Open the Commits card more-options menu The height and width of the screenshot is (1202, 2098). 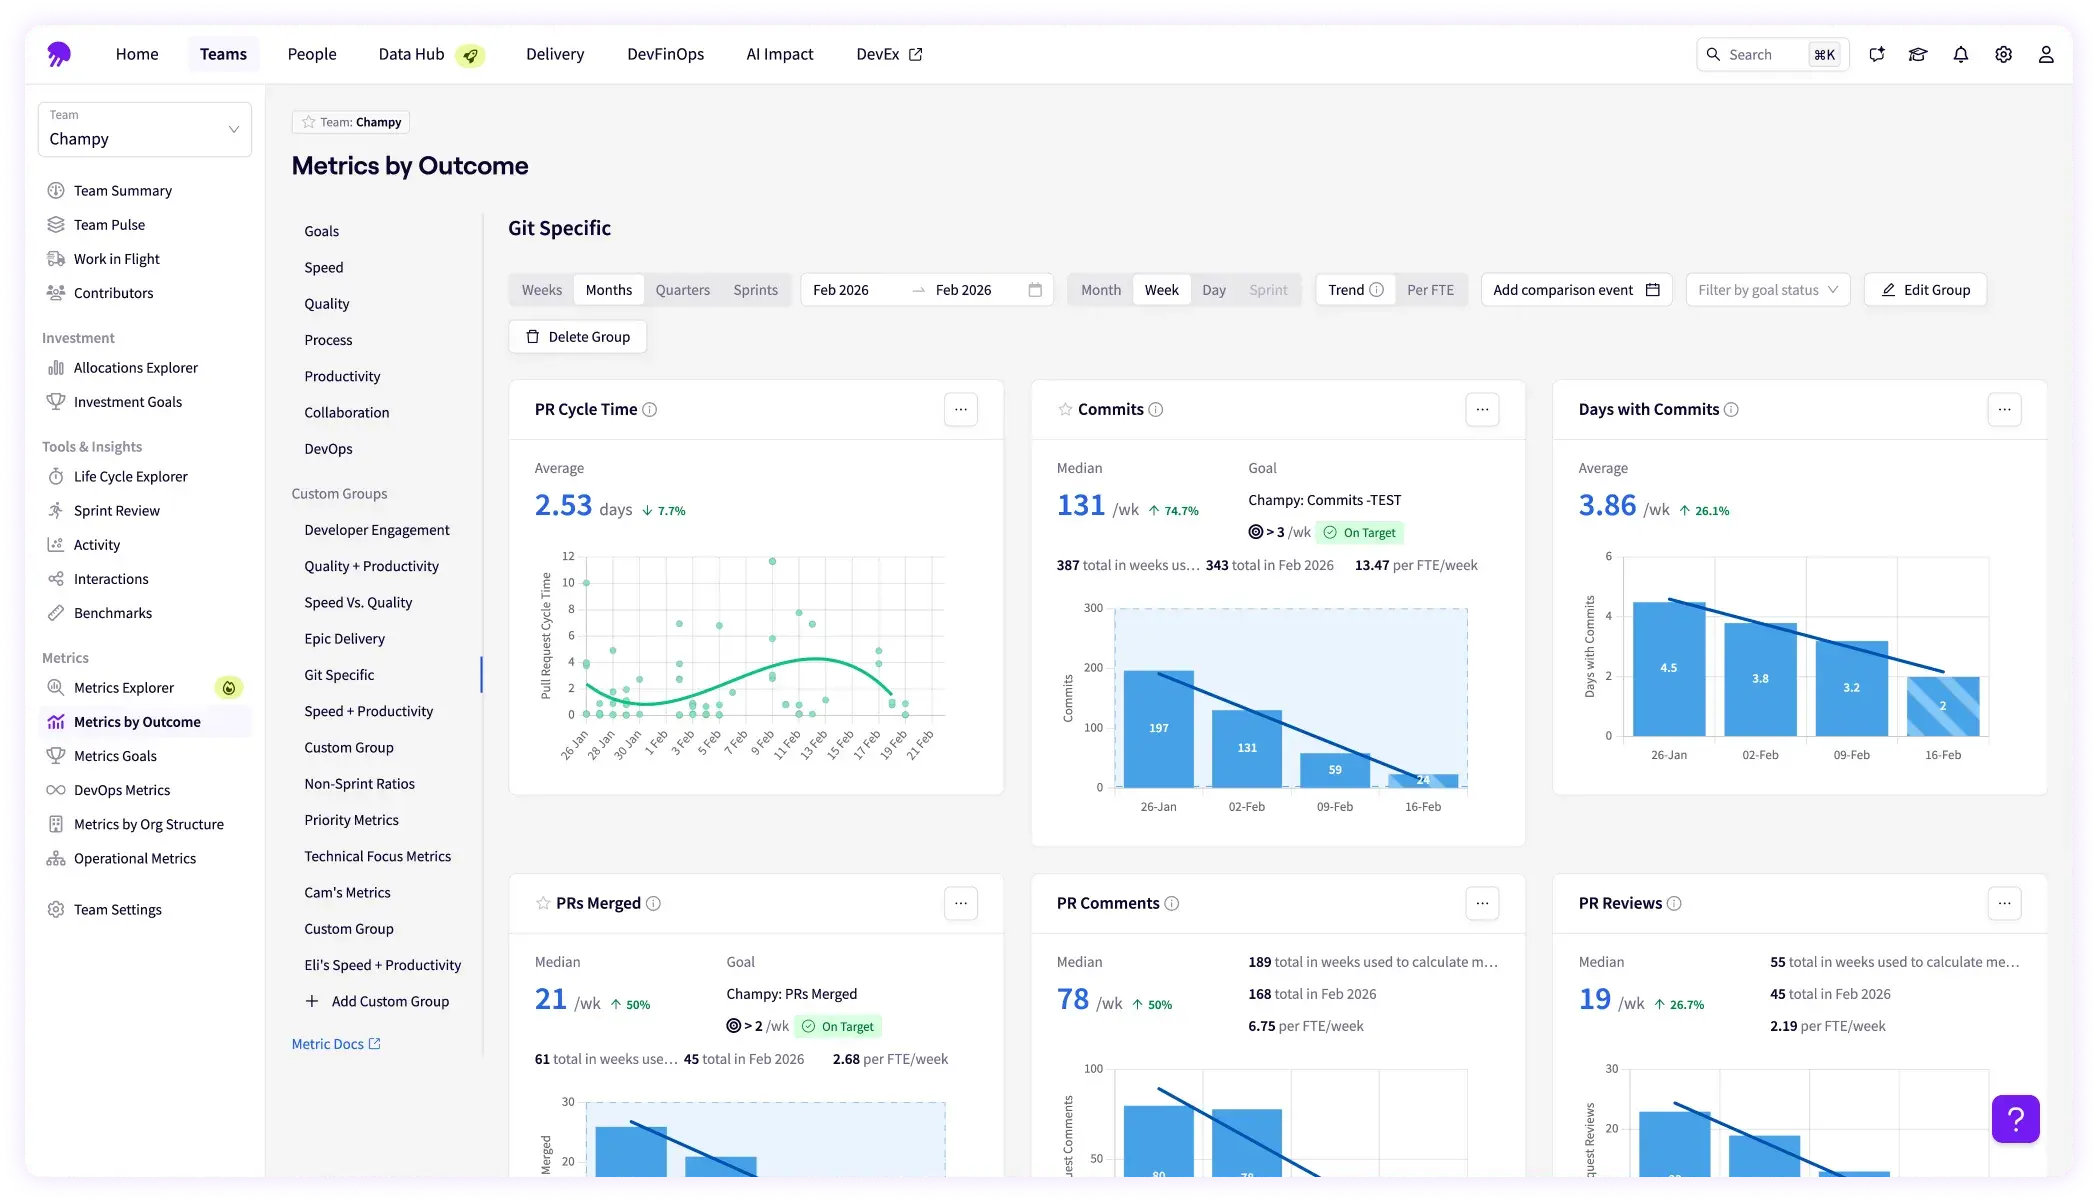point(1482,410)
